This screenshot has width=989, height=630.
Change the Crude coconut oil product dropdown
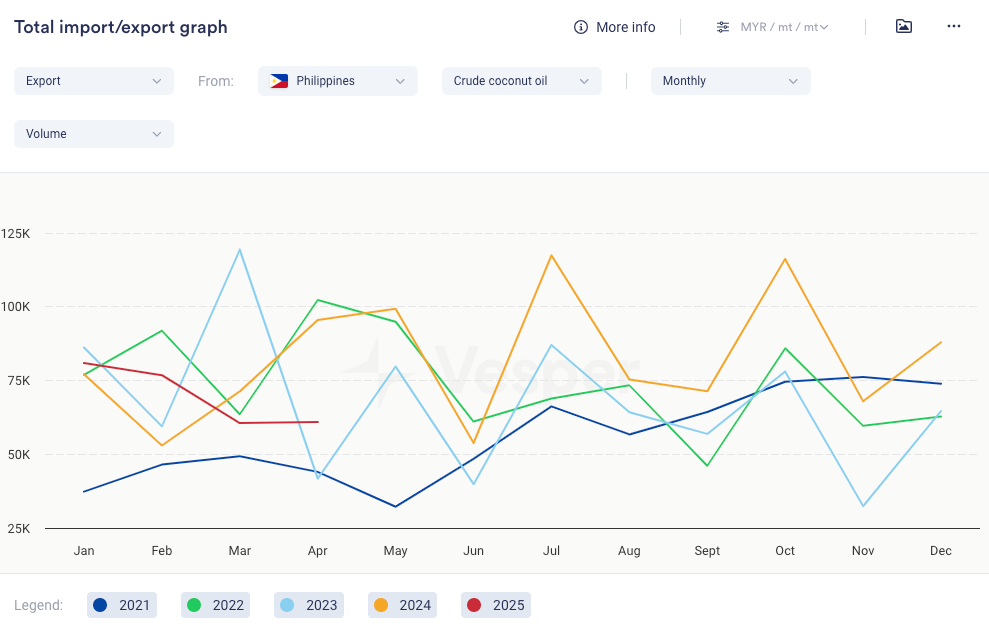coord(522,81)
